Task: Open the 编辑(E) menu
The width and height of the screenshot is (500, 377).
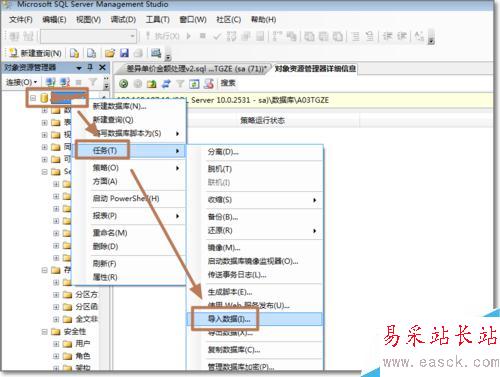Action: click(54, 20)
